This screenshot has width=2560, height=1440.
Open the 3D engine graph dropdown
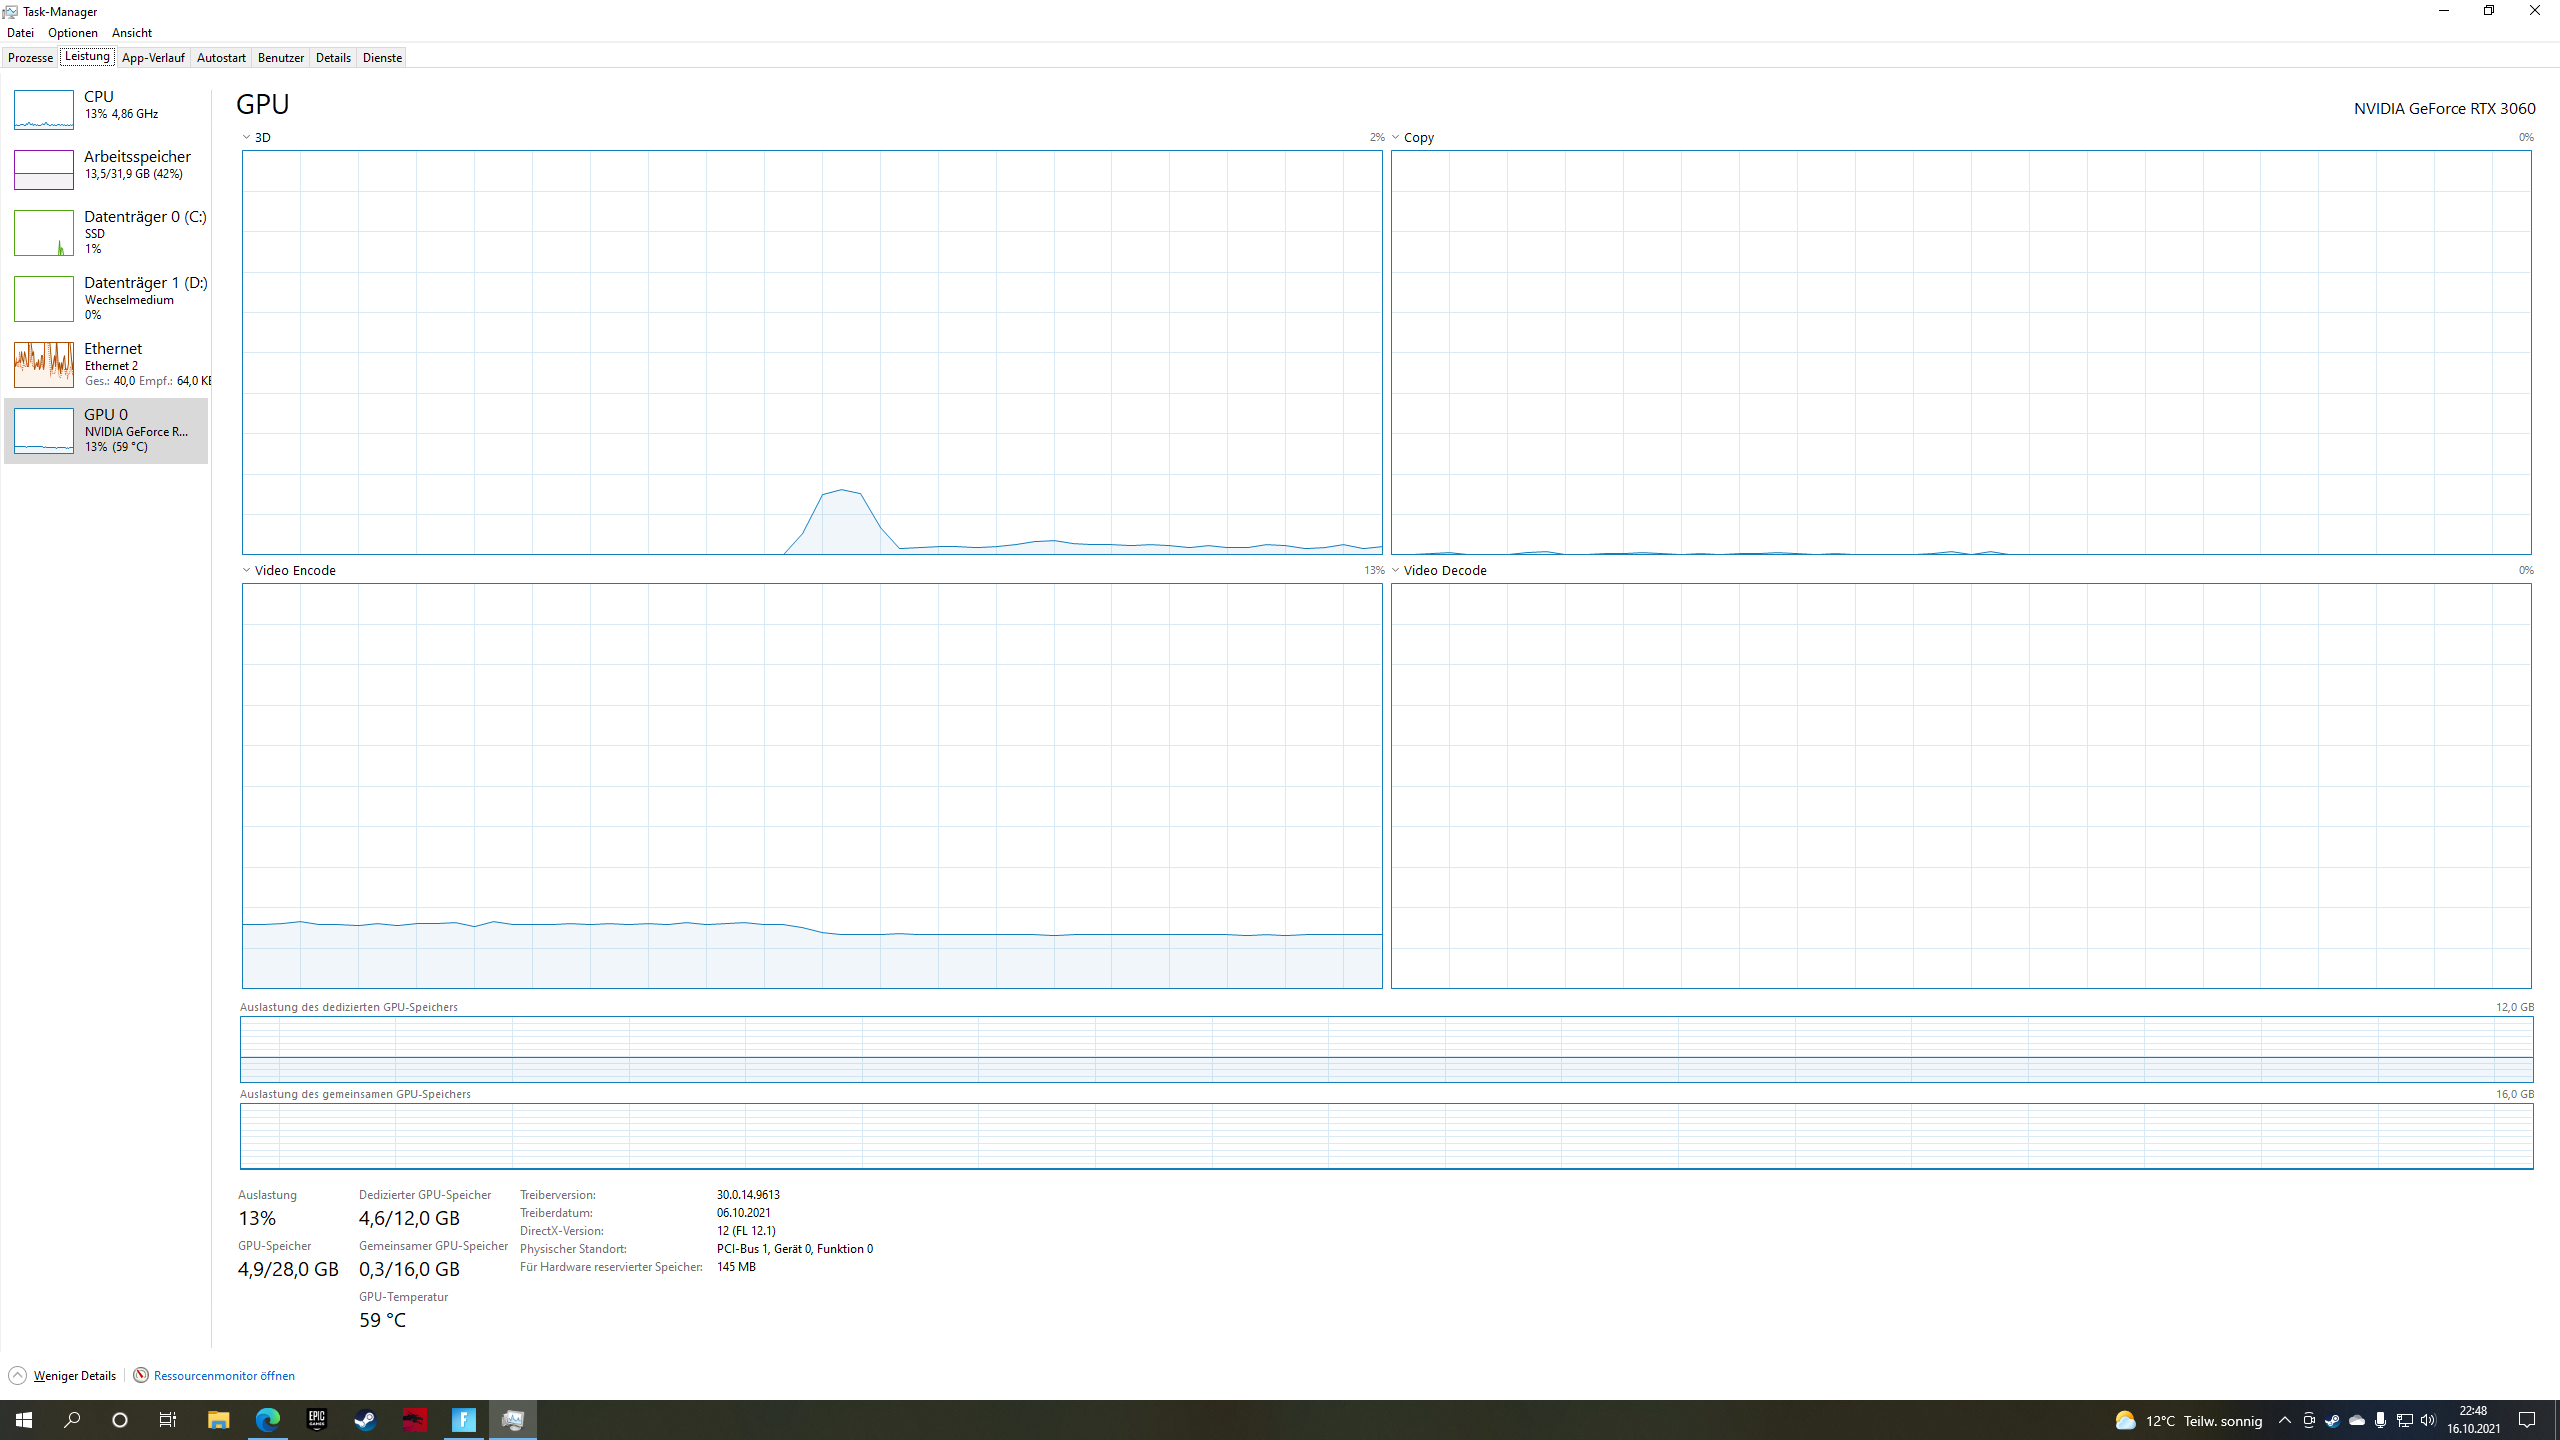point(247,137)
